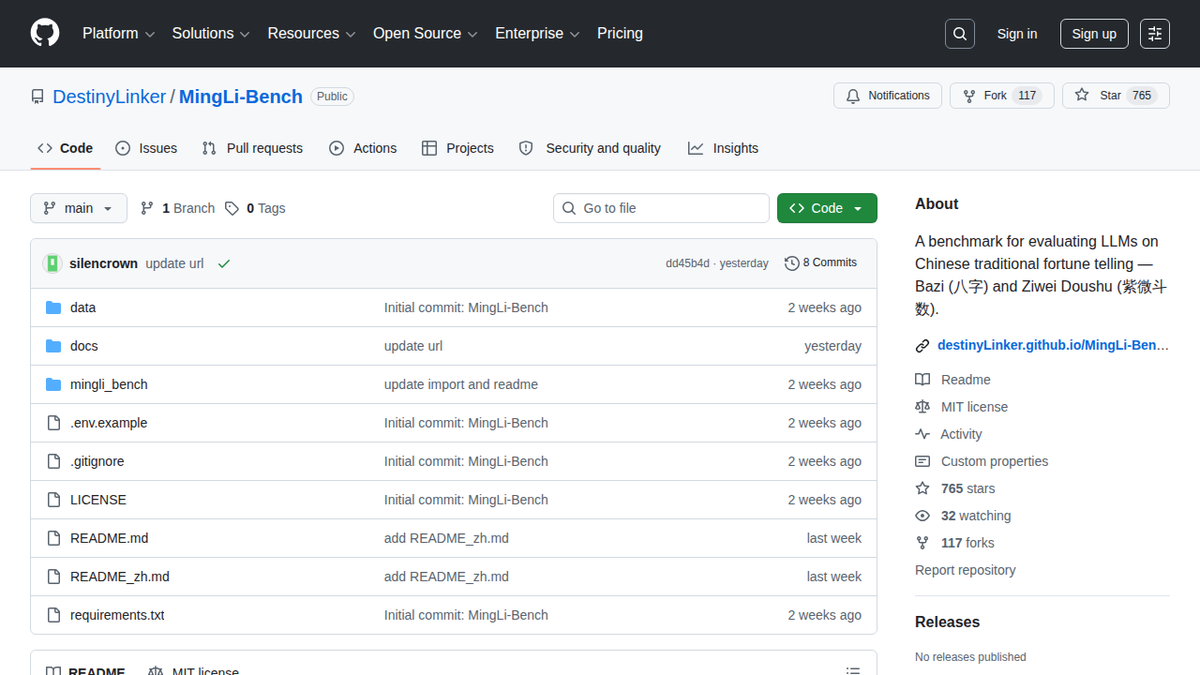Open the data folder
Screen dimensions: 1200x675
[x=83, y=308]
